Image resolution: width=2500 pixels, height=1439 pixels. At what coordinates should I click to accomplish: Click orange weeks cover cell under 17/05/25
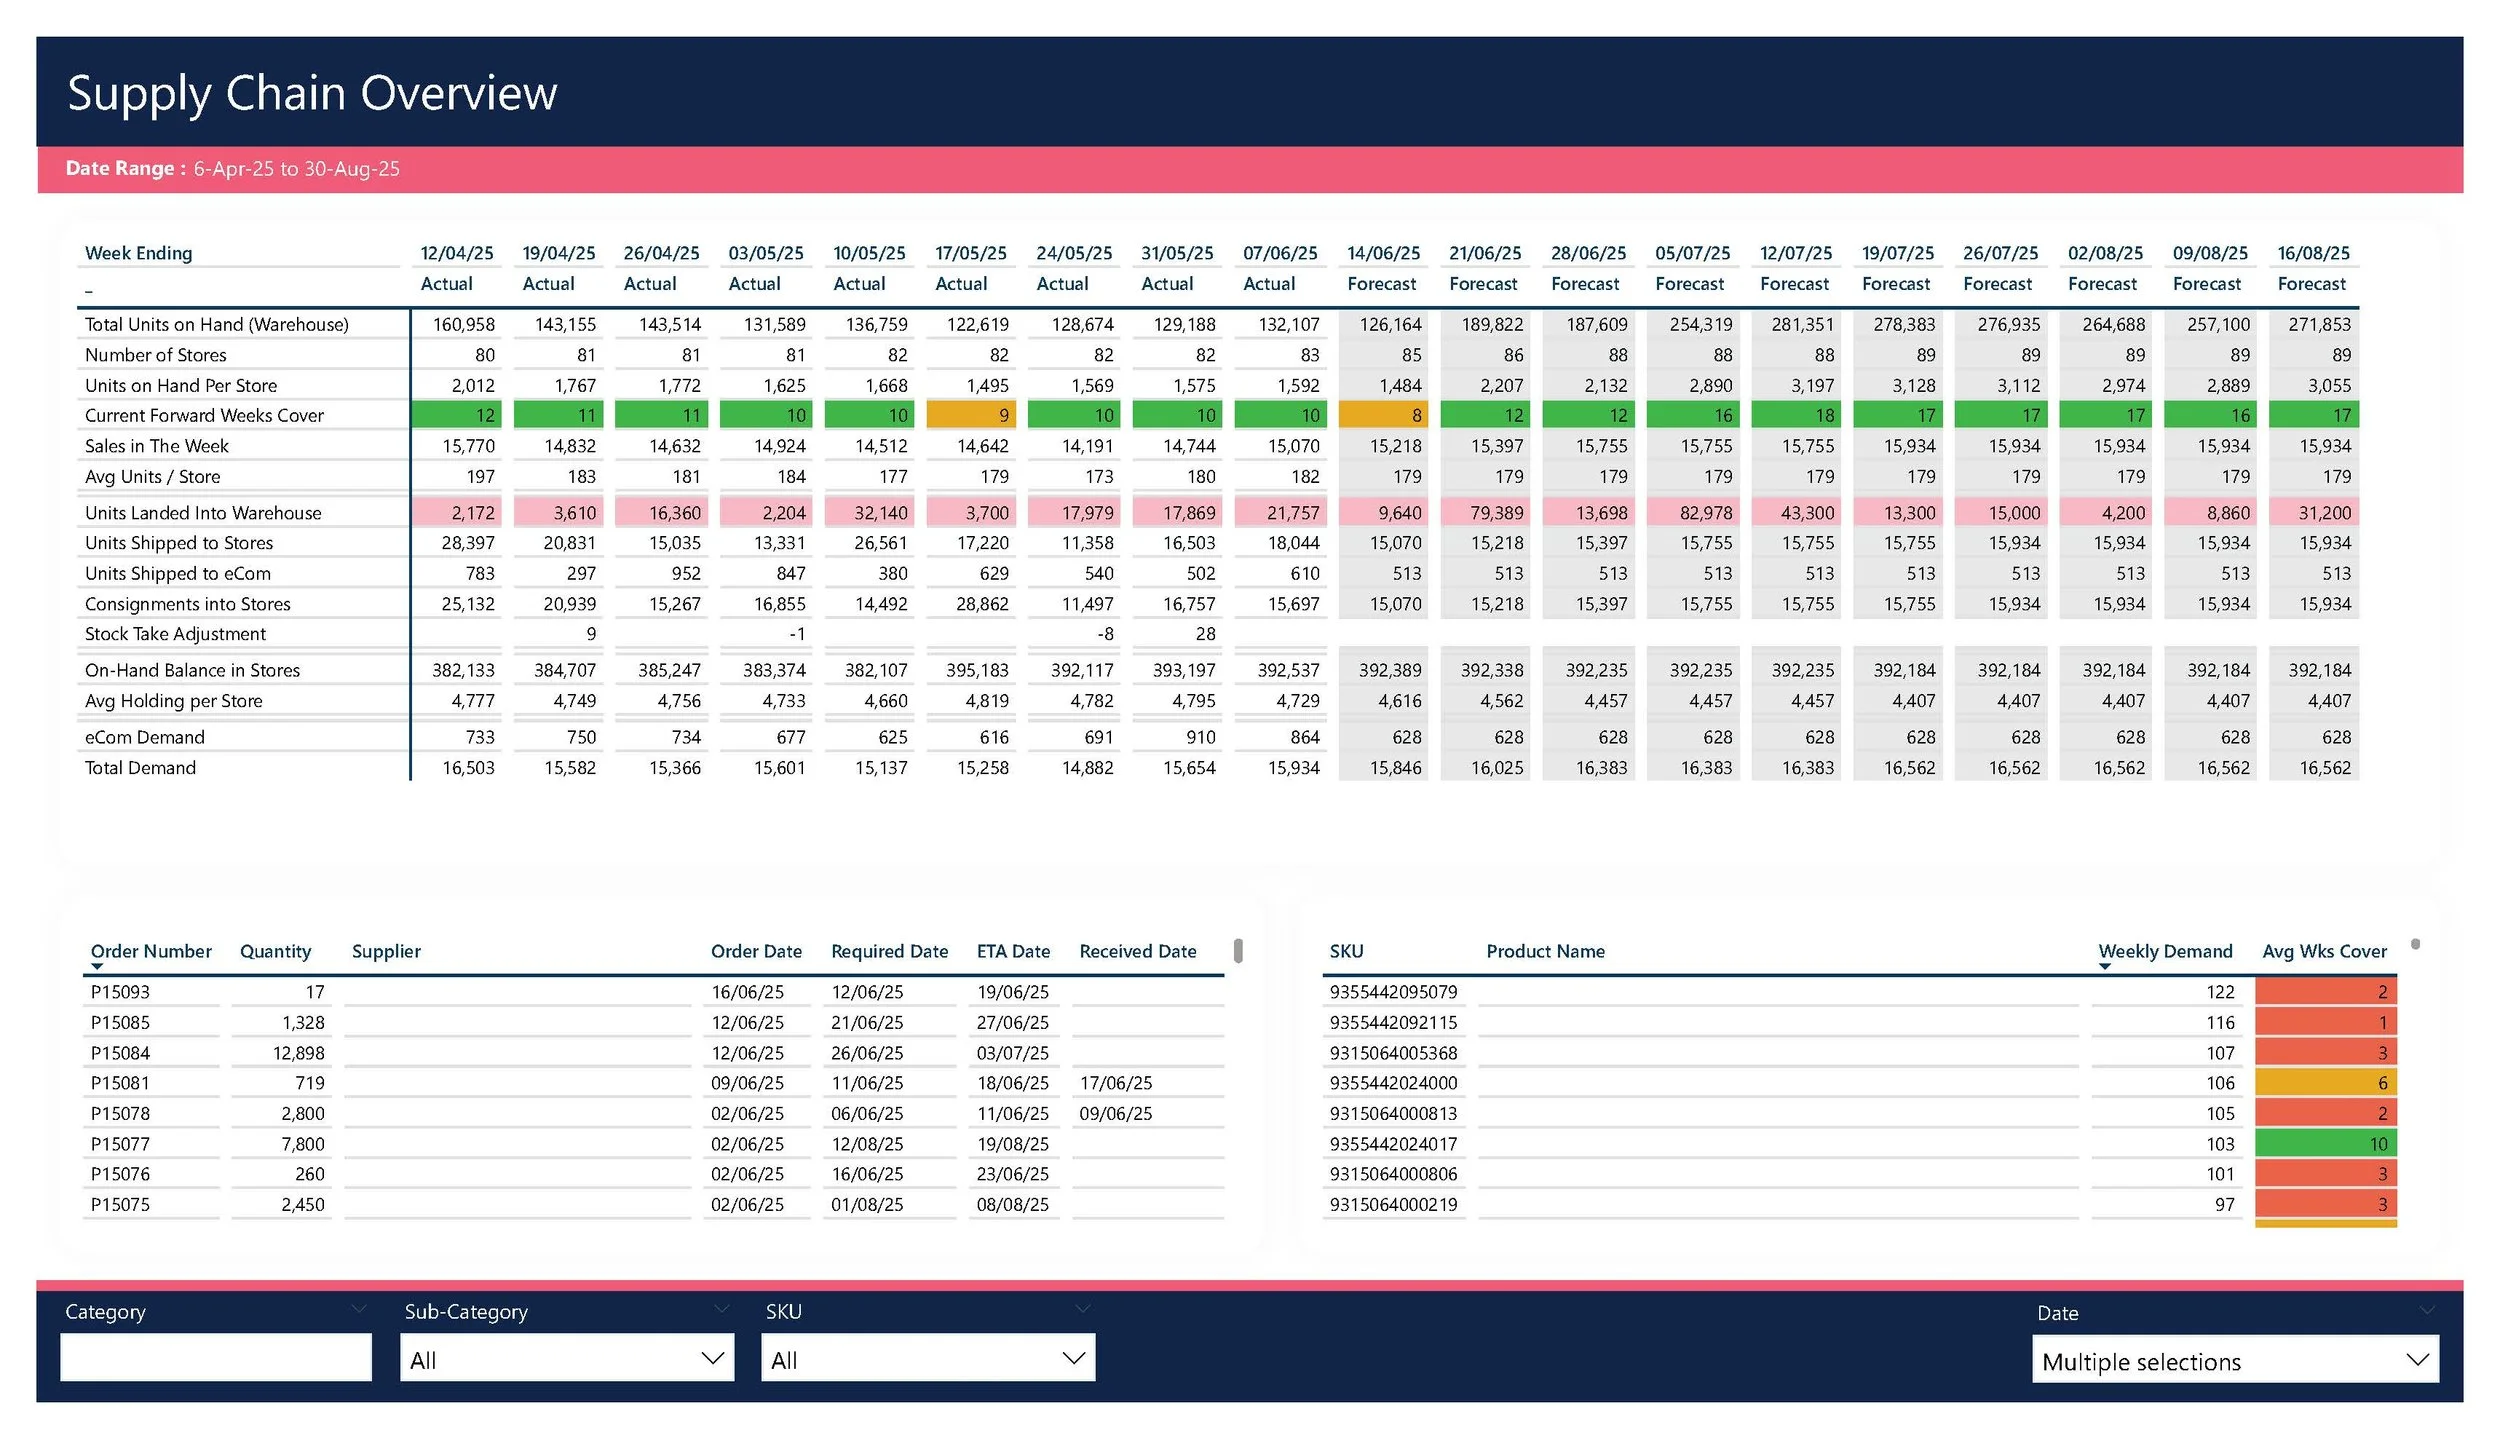pos(970,415)
